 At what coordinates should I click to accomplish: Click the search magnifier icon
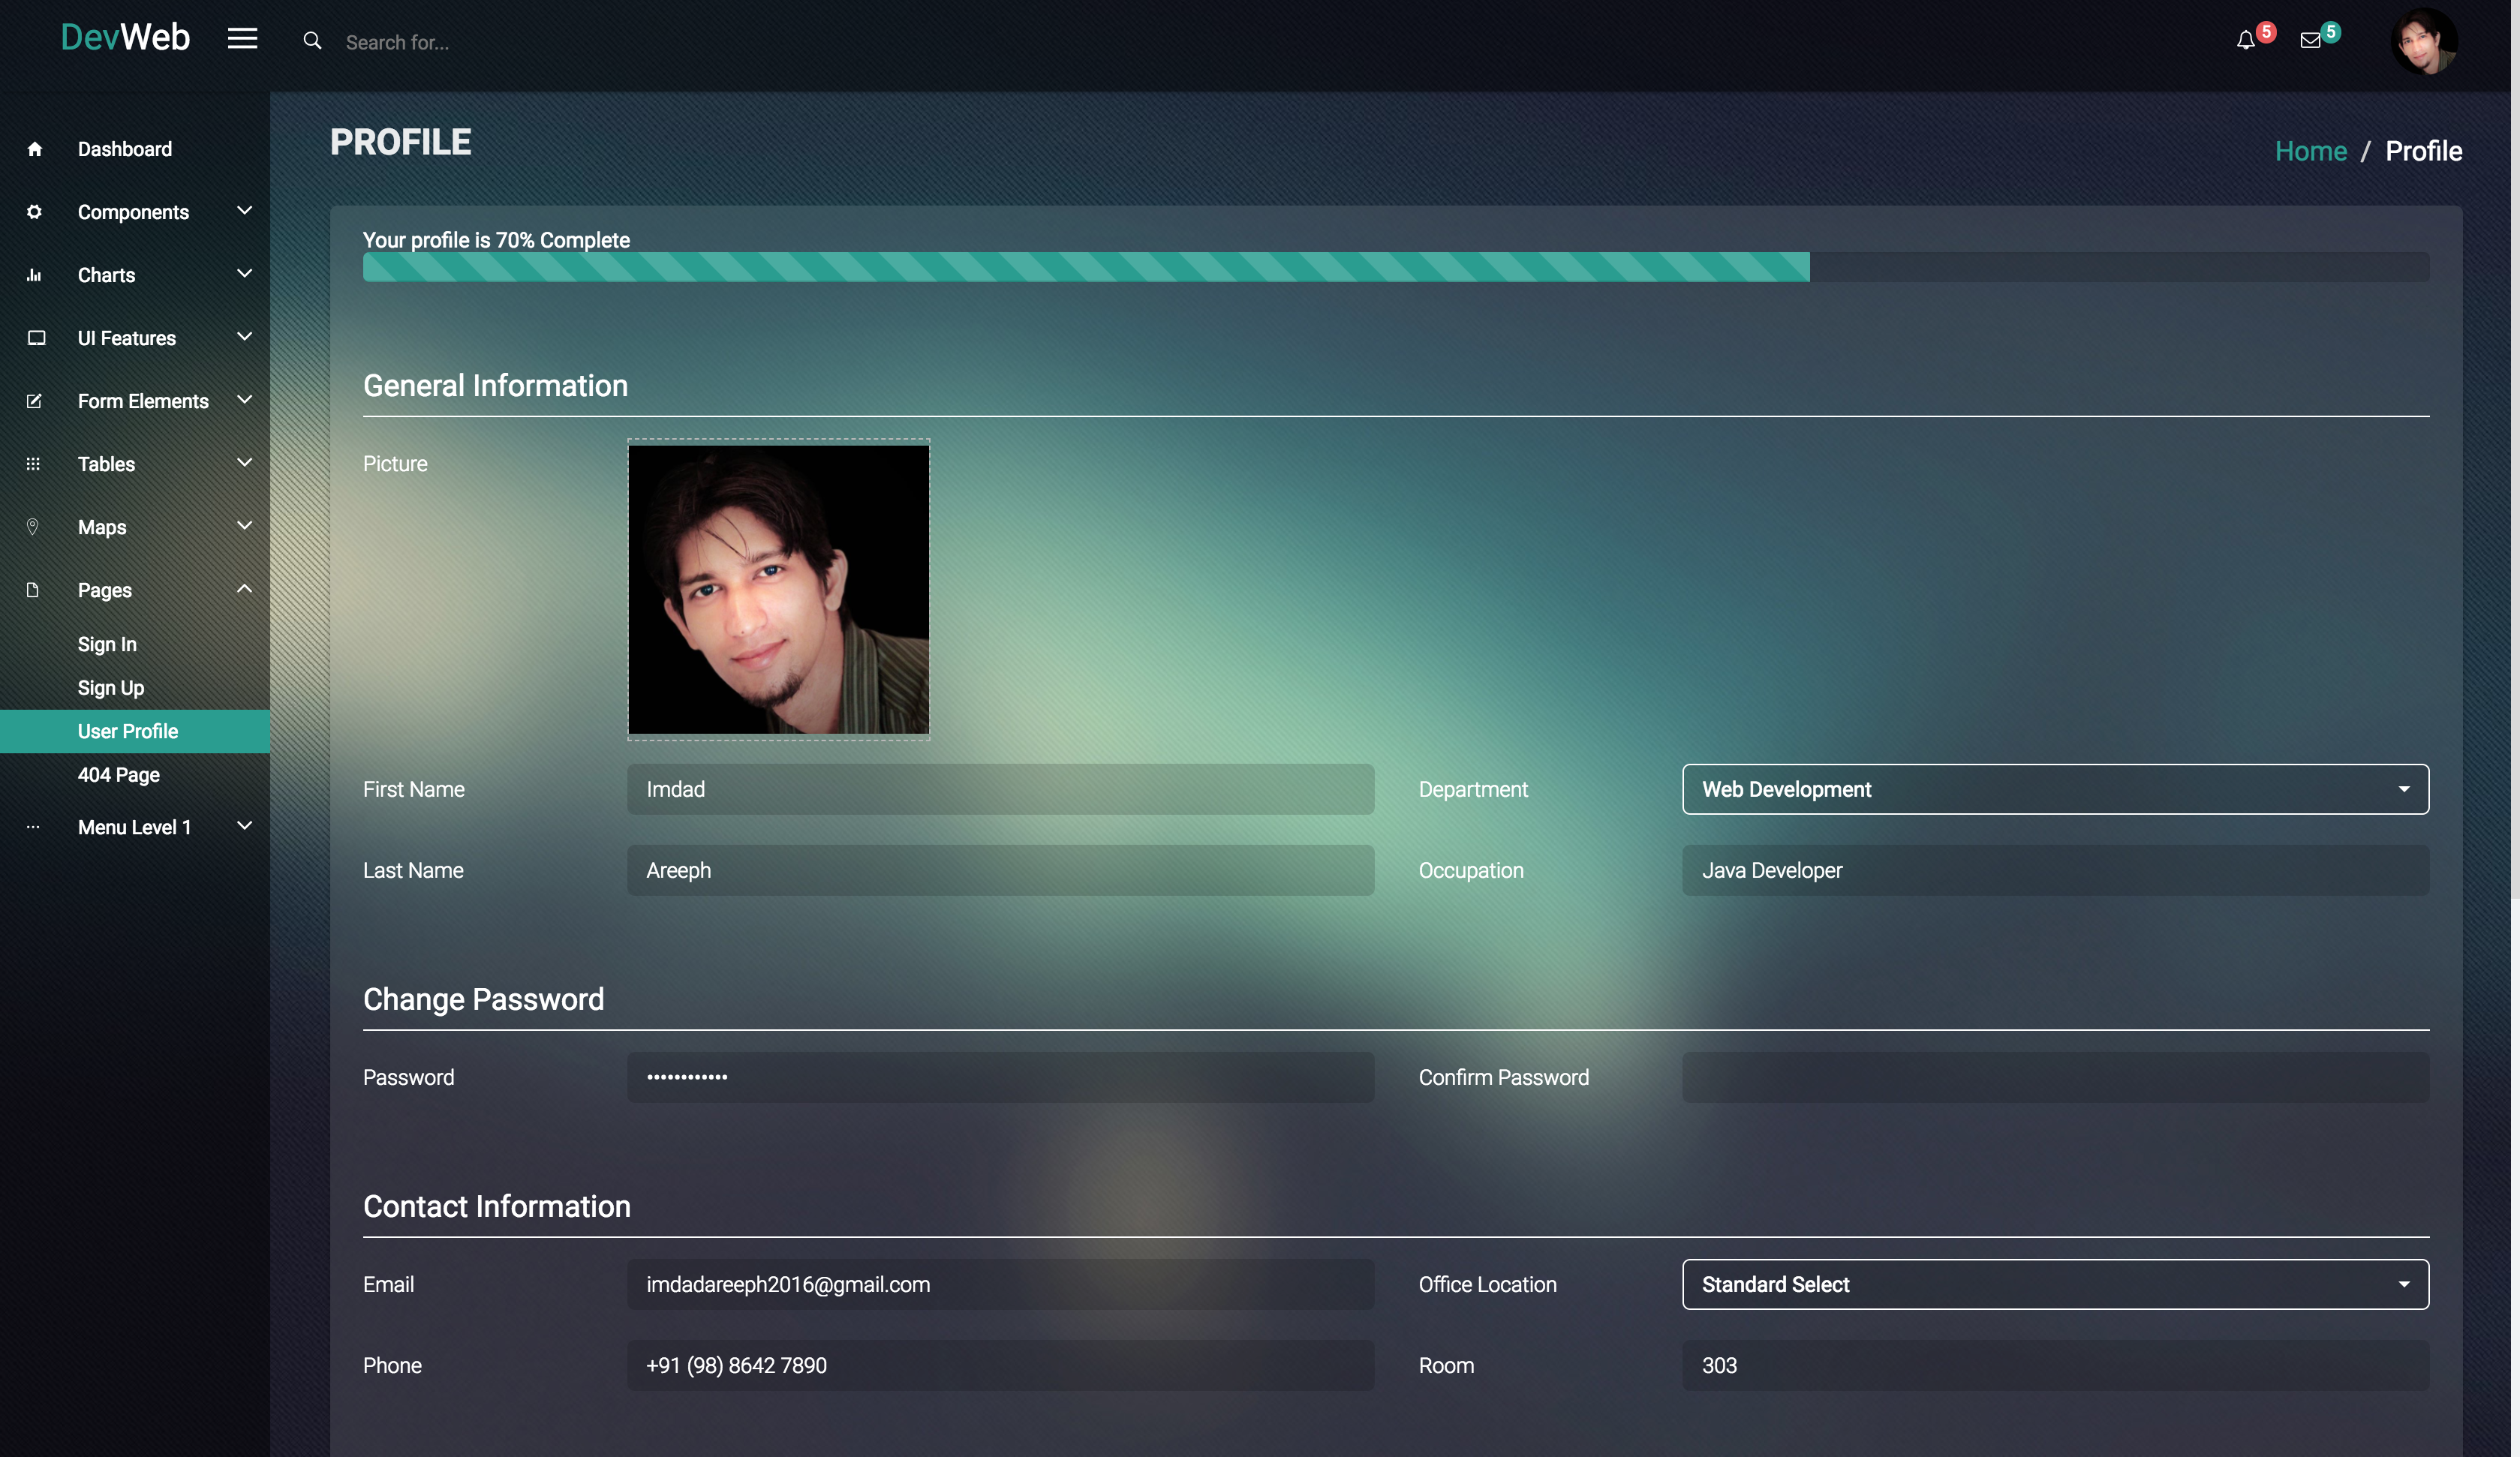point(312,41)
